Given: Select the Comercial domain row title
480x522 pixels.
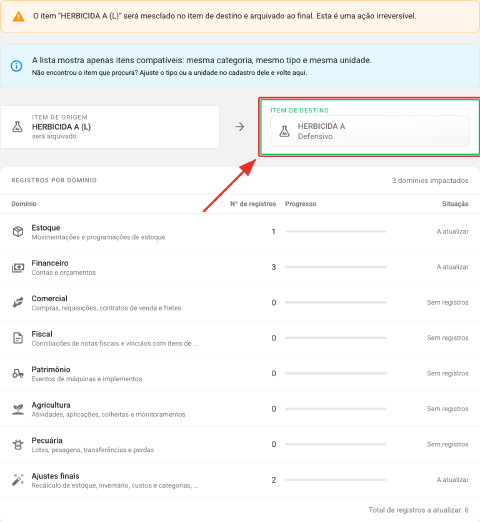Looking at the screenshot, I should [49, 298].
